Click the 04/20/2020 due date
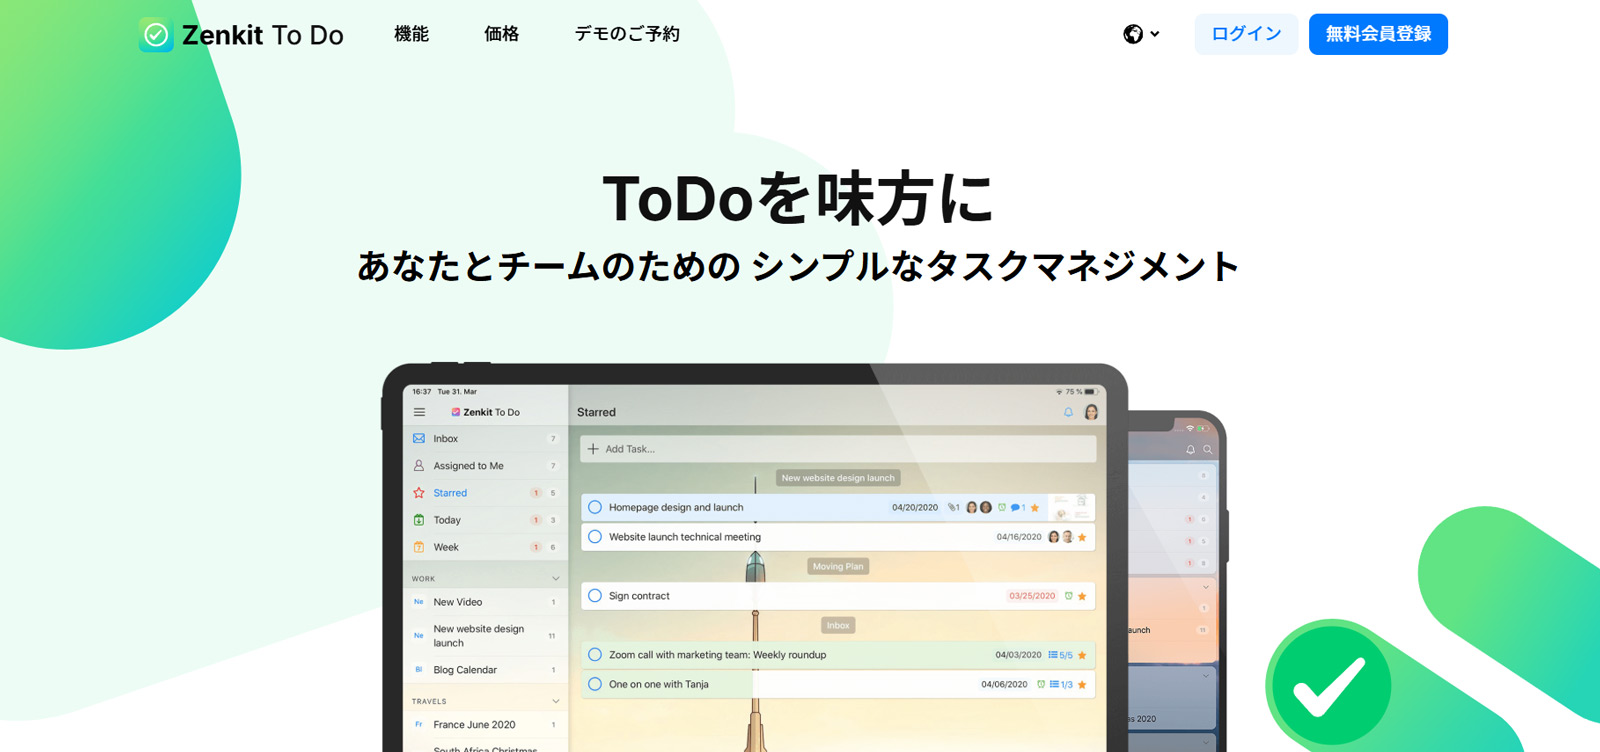Image resolution: width=1600 pixels, height=752 pixels. [x=915, y=508]
